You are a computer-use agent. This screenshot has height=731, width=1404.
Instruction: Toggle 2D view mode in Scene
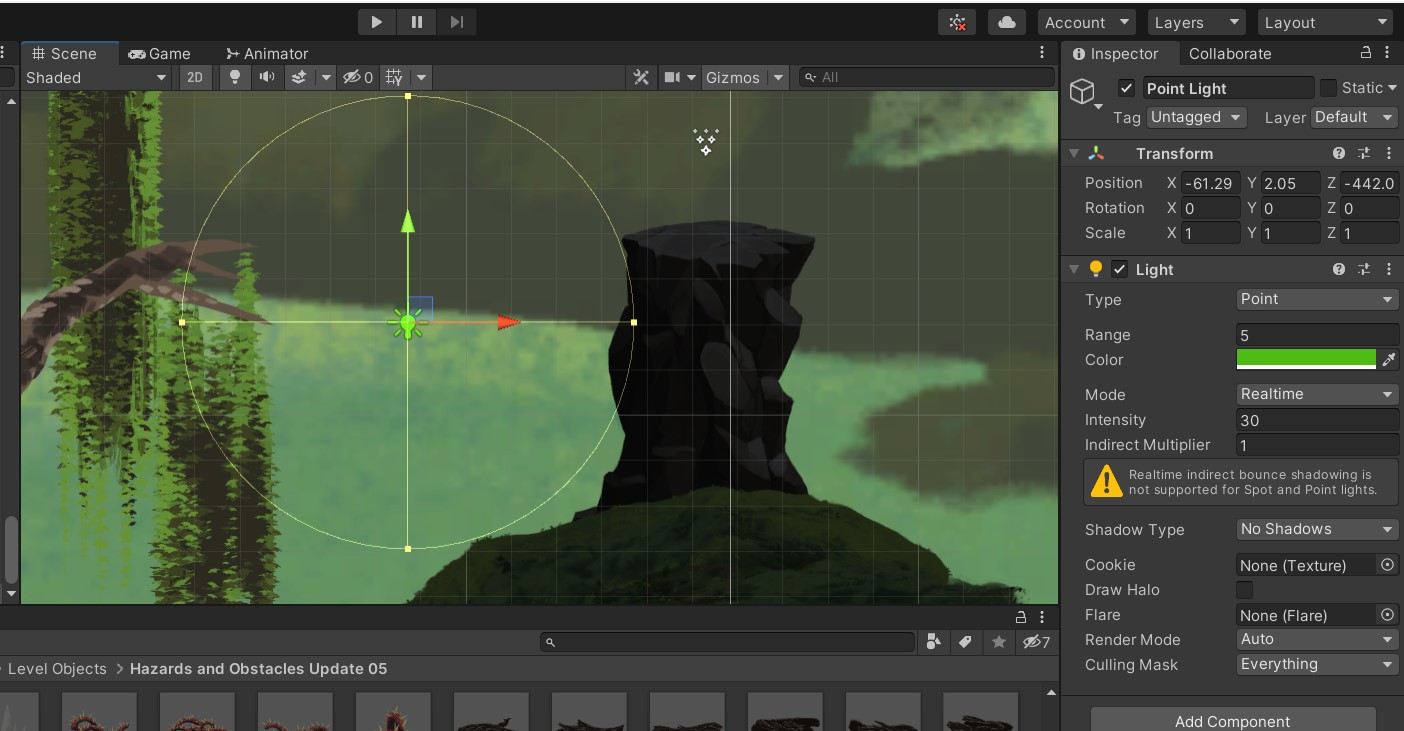coord(195,78)
